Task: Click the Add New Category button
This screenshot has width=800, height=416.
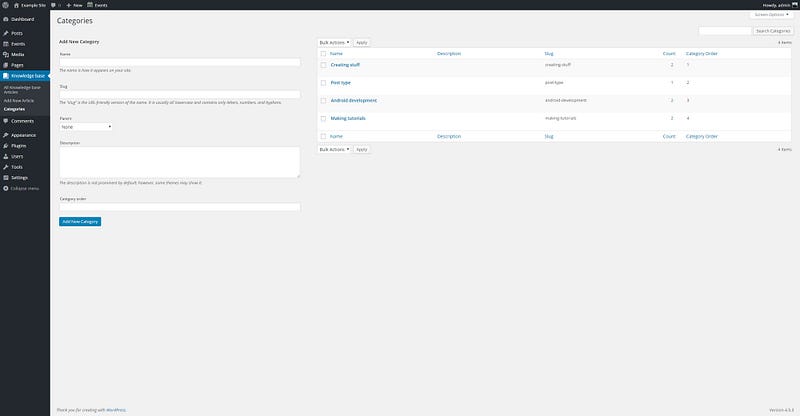Action: (80, 222)
